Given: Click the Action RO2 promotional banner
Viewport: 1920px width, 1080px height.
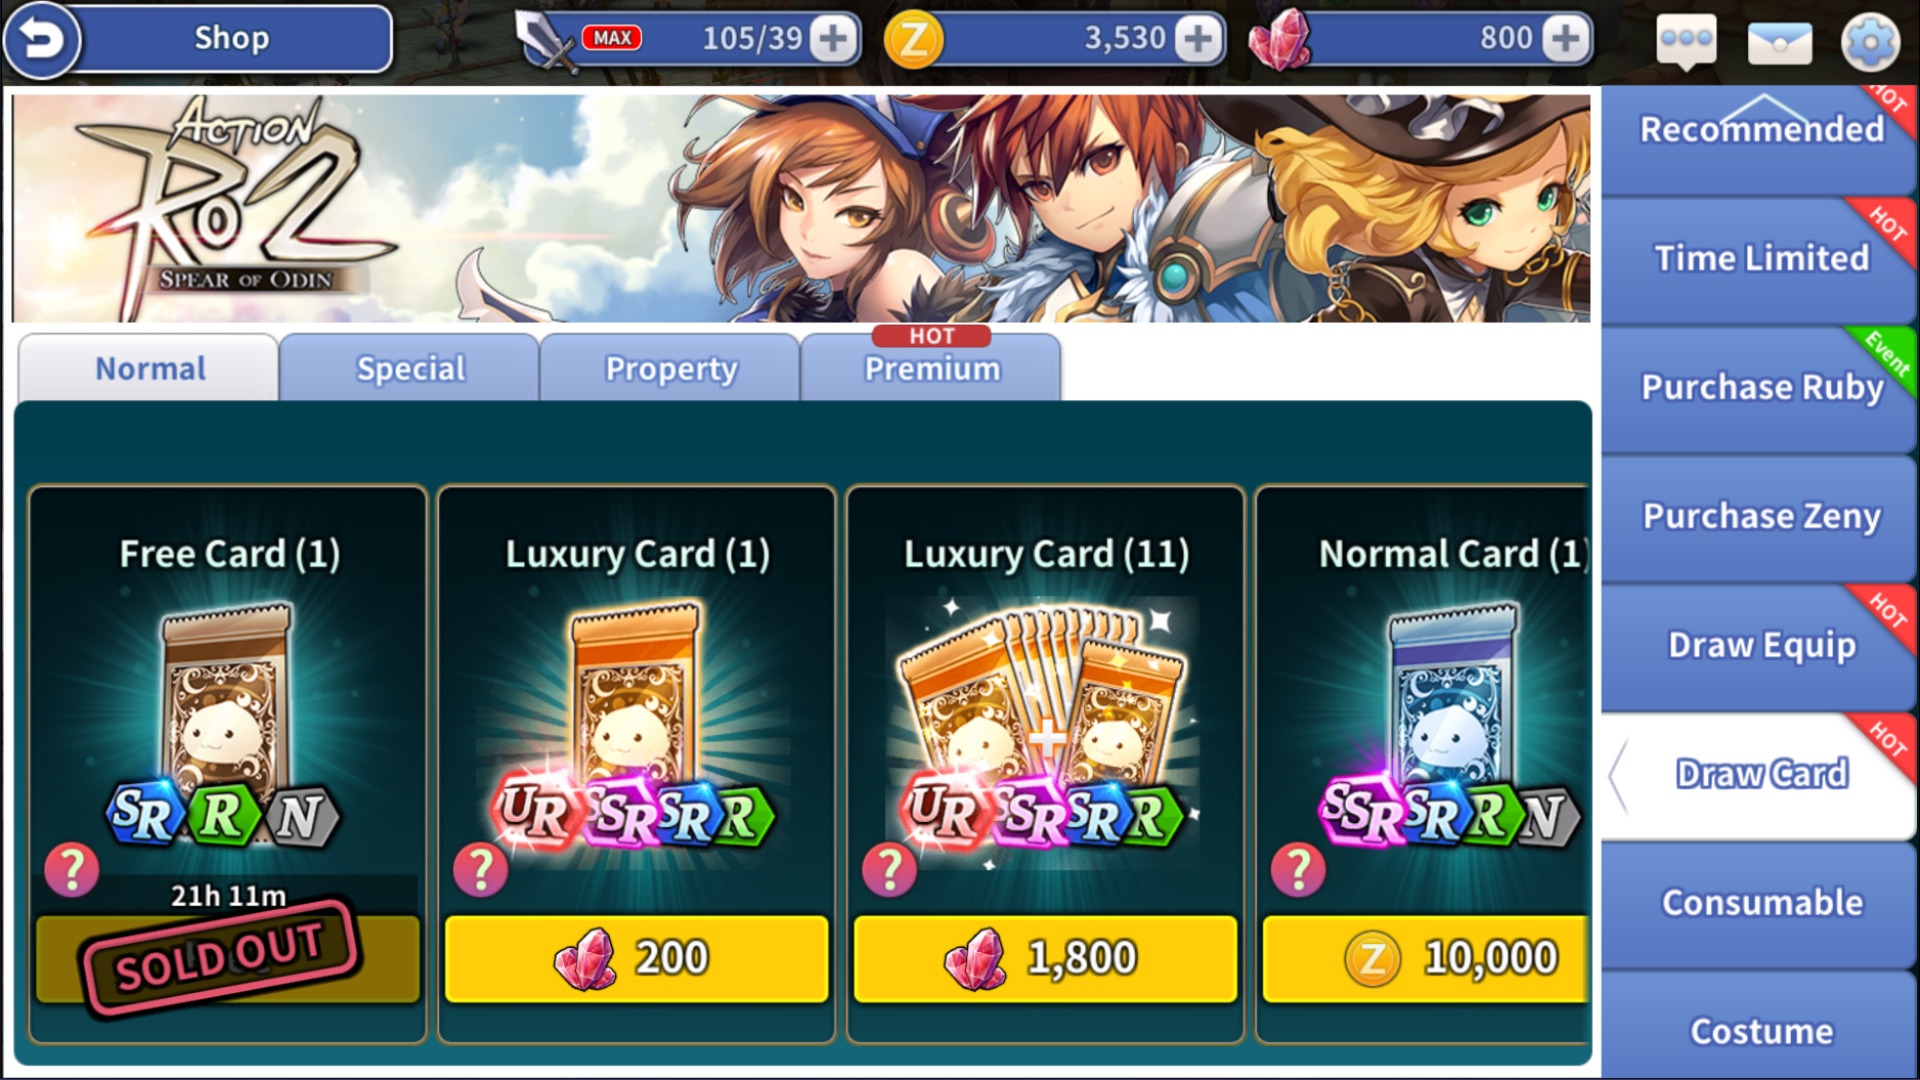Looking at the screenshot, I should point(801,208).
